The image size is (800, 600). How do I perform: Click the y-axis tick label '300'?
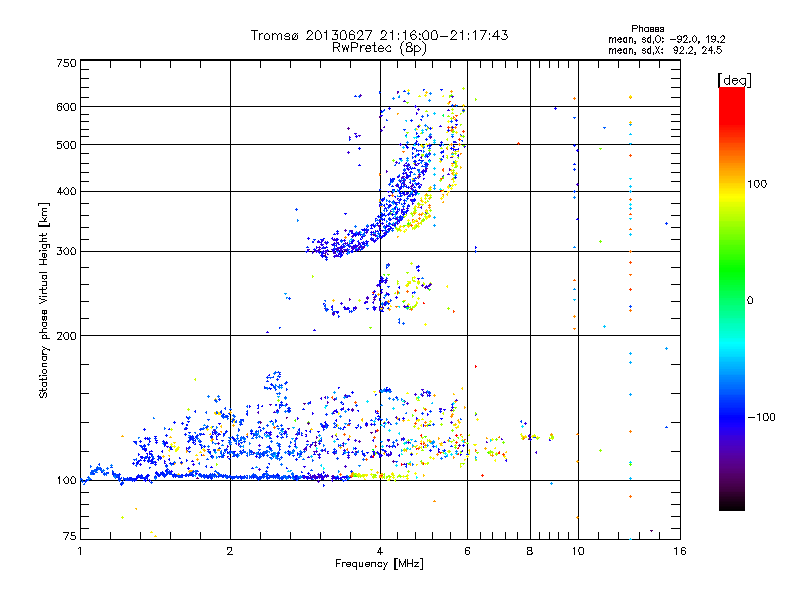[x=66, y=252]
